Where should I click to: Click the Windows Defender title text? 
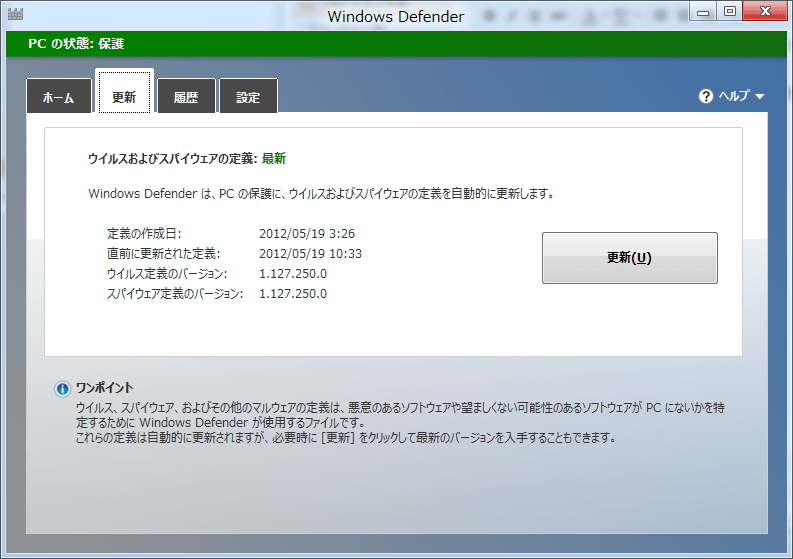[x=395, y=17]
